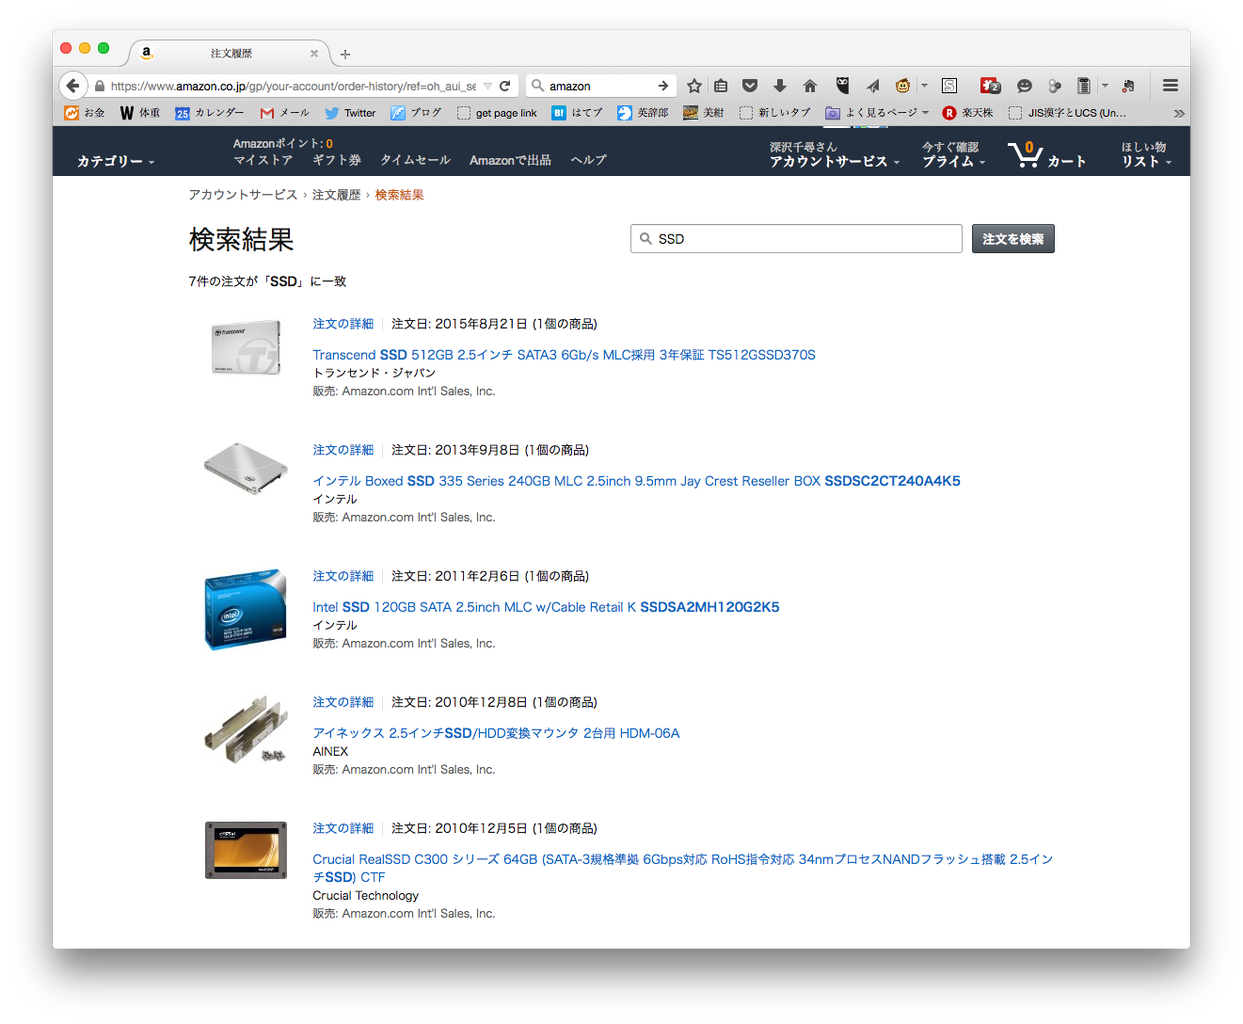Show more bookmarks via double chevron
Viewport: 1243px width, 1024px height.
(x=1179, y=113)
